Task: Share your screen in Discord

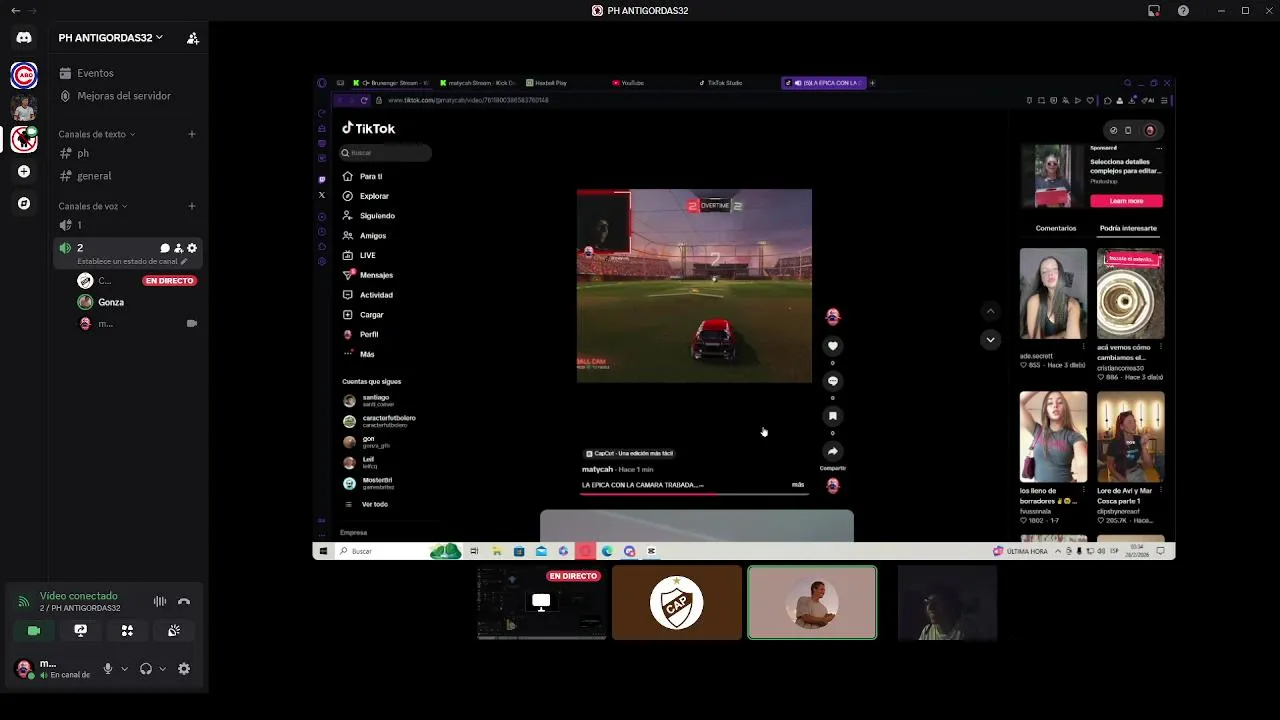Action: coord(81,631)
